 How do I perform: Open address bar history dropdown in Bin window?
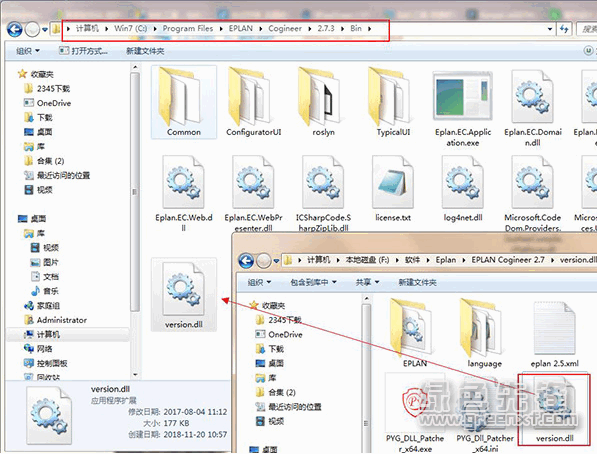pyautogui.click(x=550, y=29)
